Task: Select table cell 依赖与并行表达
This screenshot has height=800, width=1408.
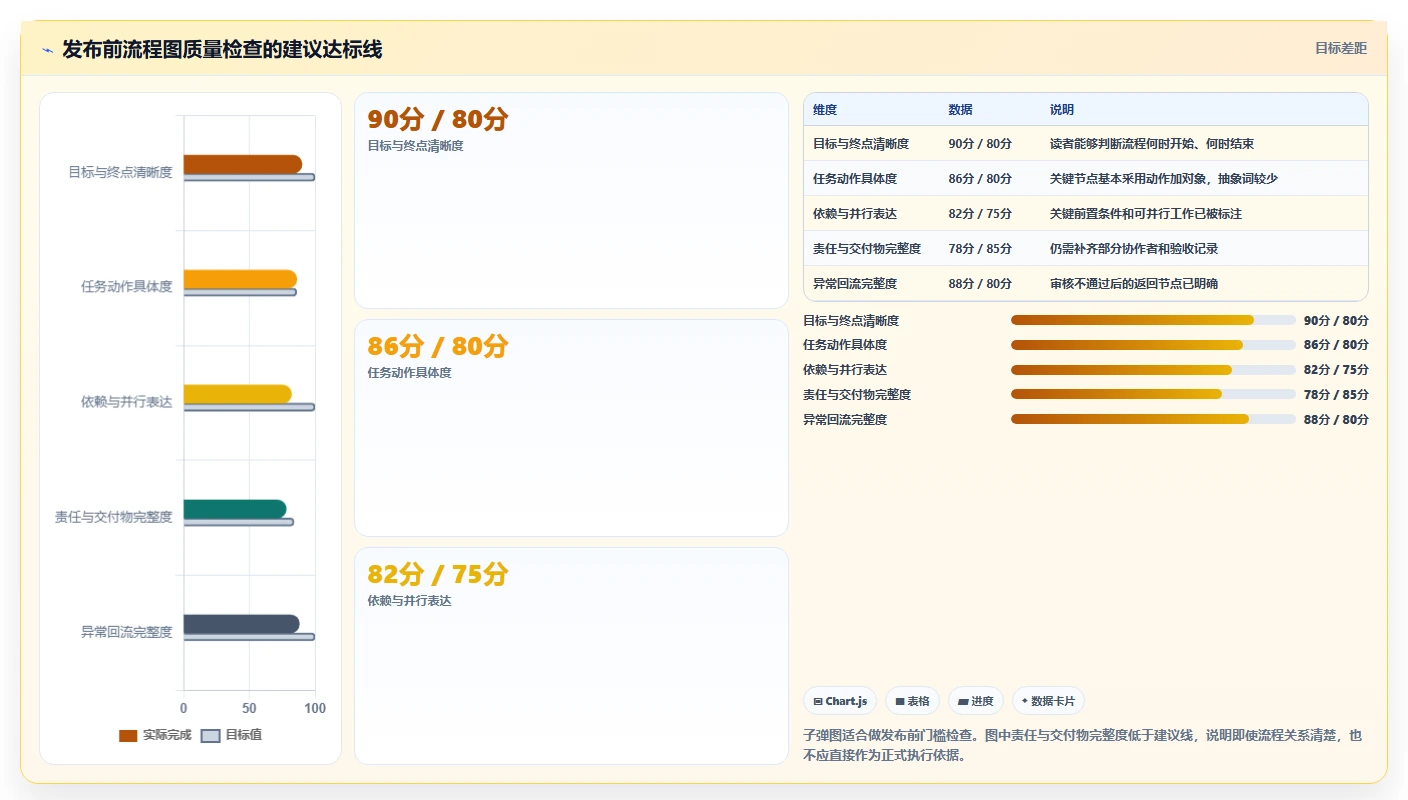Action: click(x=855, y=214)
